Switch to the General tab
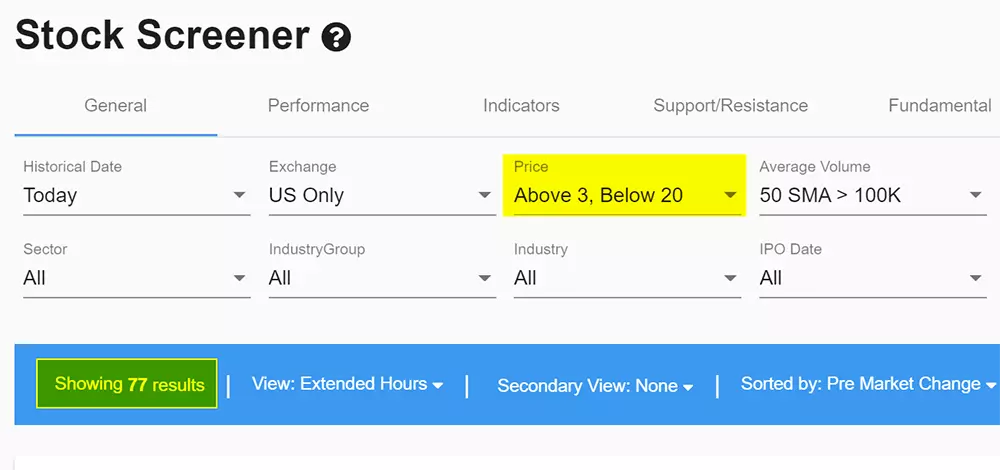This screenshot has width=1000, height=470. click(115, 105)
